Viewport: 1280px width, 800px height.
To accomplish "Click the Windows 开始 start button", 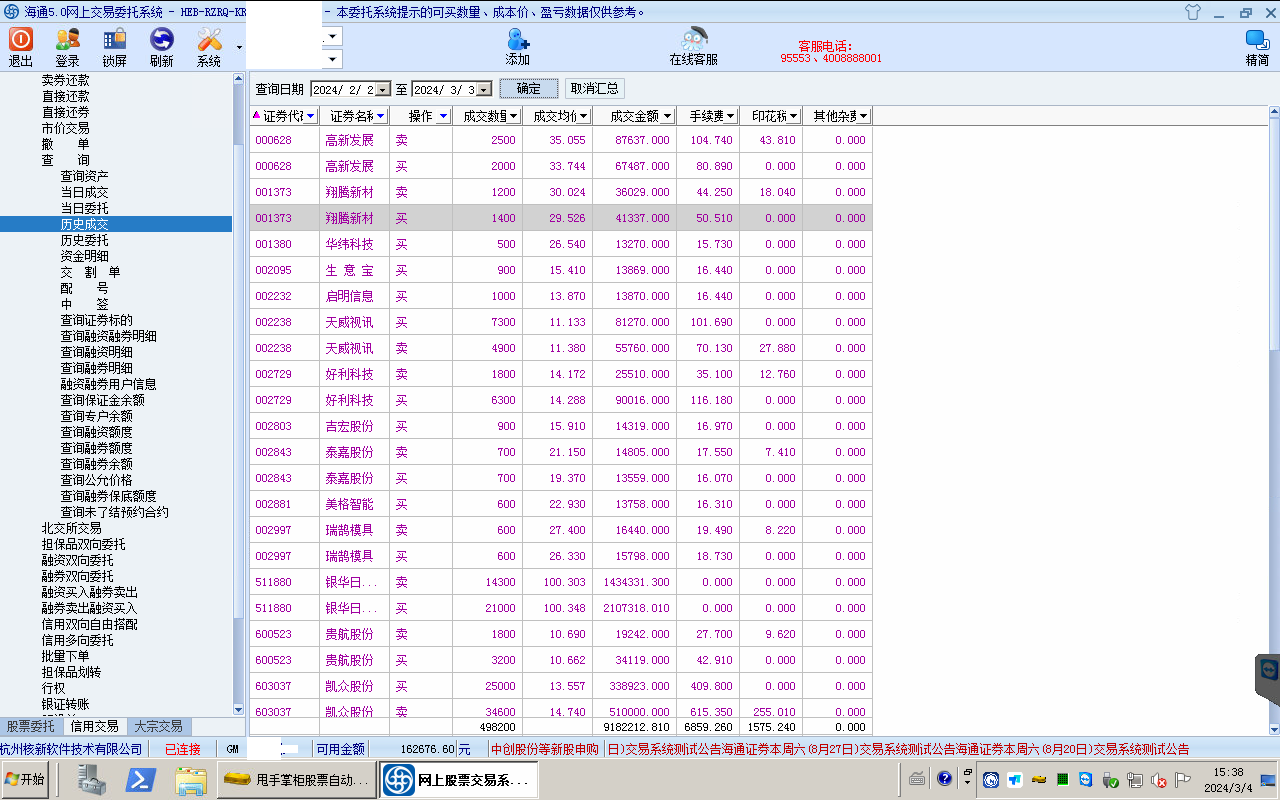I will (x=25, y=780).
